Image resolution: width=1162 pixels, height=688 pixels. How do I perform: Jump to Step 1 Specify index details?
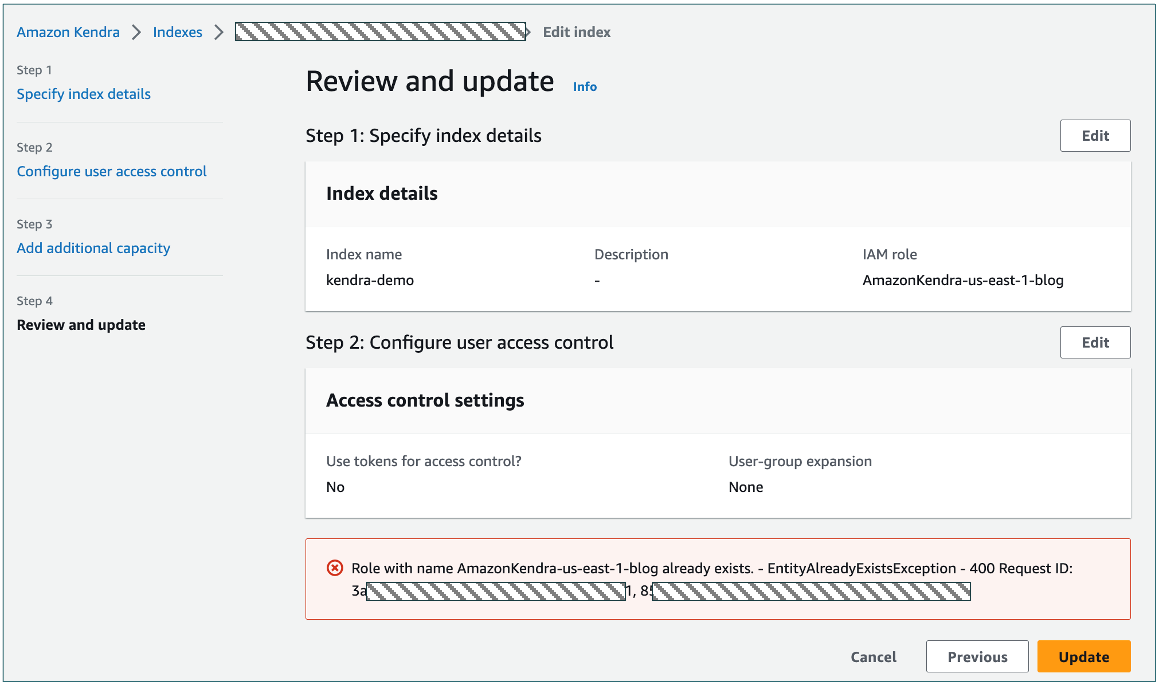(x=84, y=94)
